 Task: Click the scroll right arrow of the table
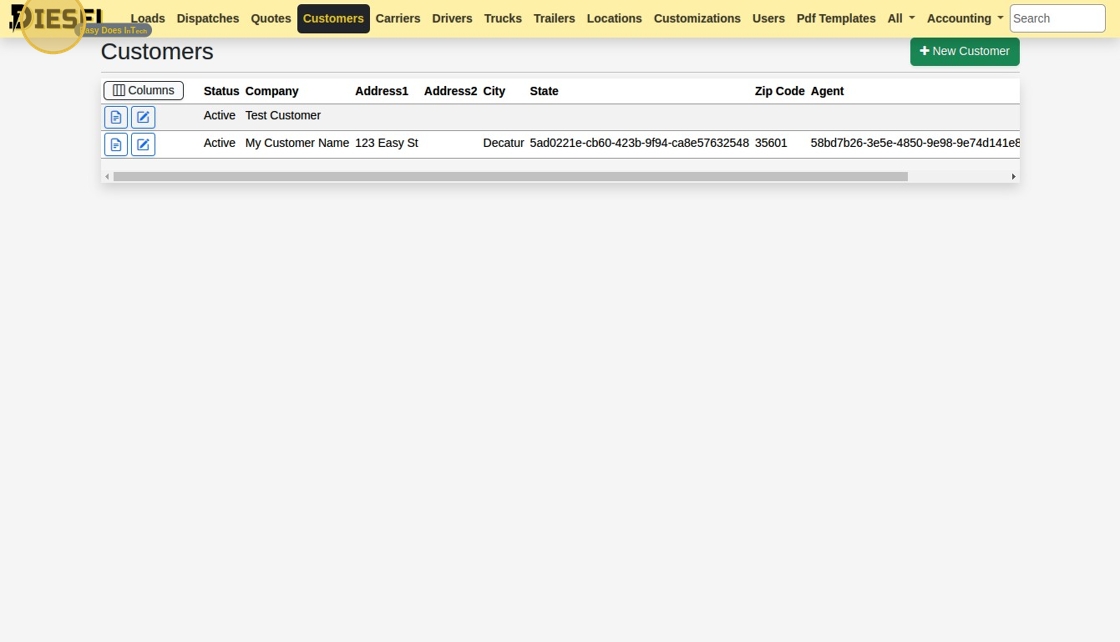(x=1013, y=176)
